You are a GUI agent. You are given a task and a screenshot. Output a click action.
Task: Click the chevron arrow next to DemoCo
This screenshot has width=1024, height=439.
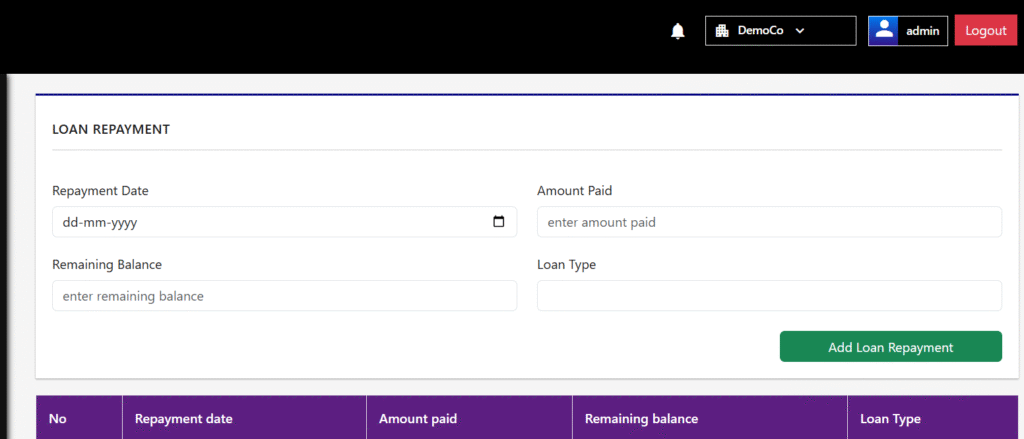(x=800, y=31)
